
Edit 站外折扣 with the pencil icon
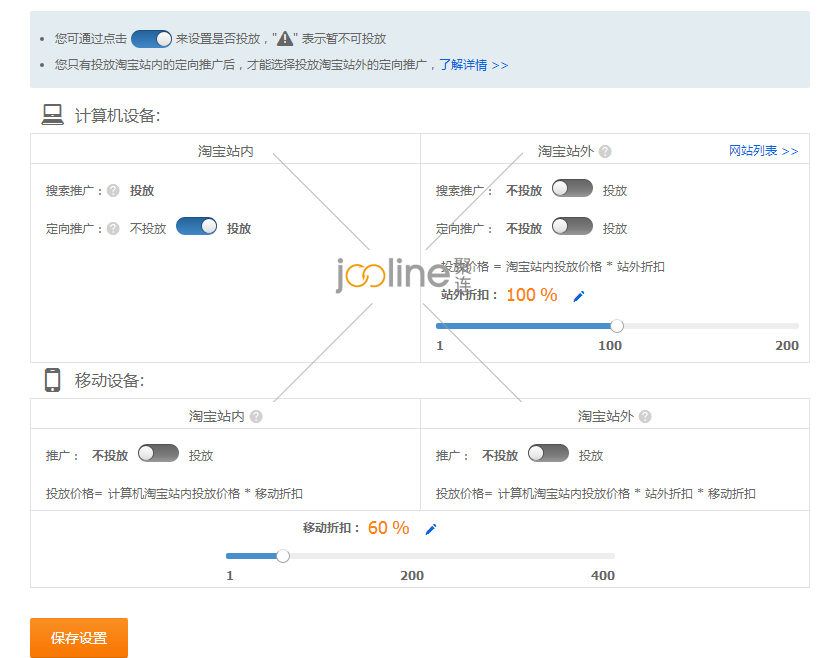[x=579, y=296]
